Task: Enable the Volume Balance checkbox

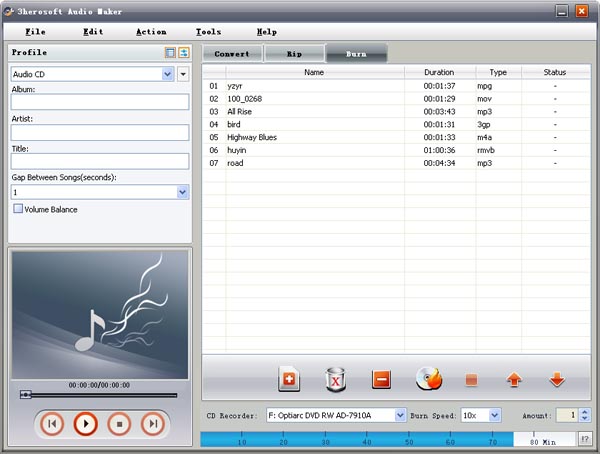Action: (18, 209)
